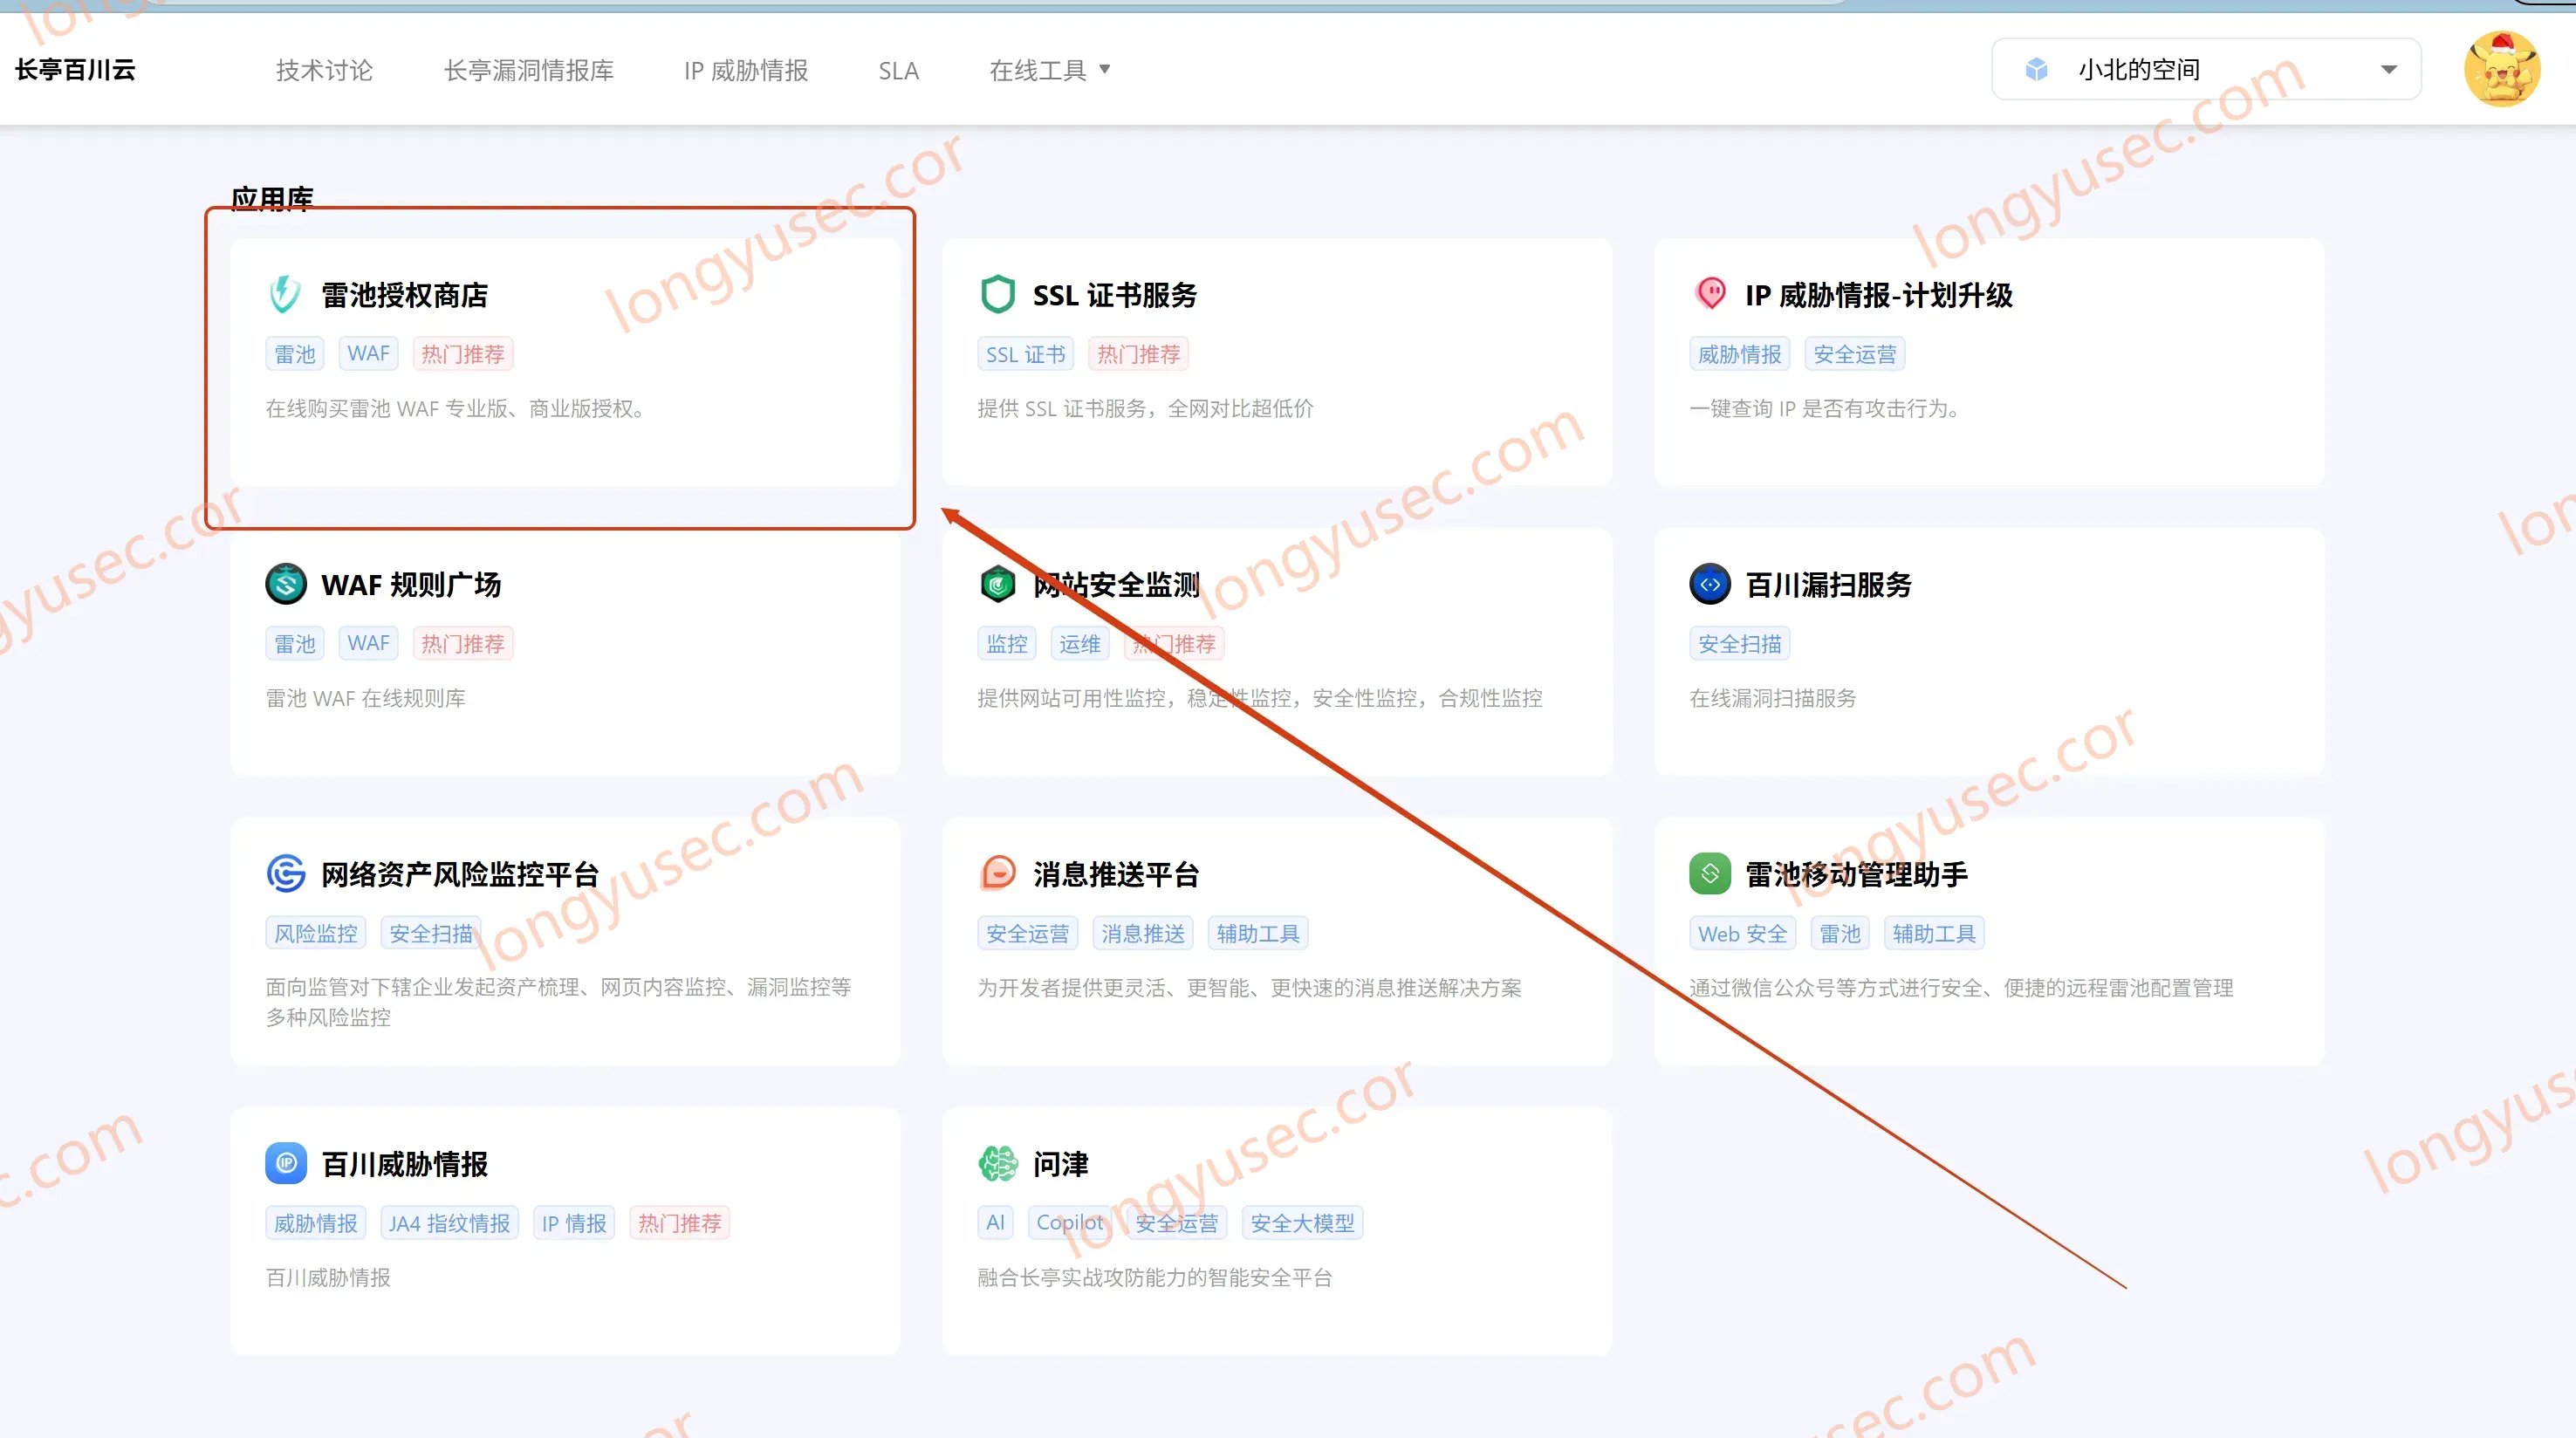
Task: Click the 消息推送平台 orange chat icon
Action: click(998, 874)
